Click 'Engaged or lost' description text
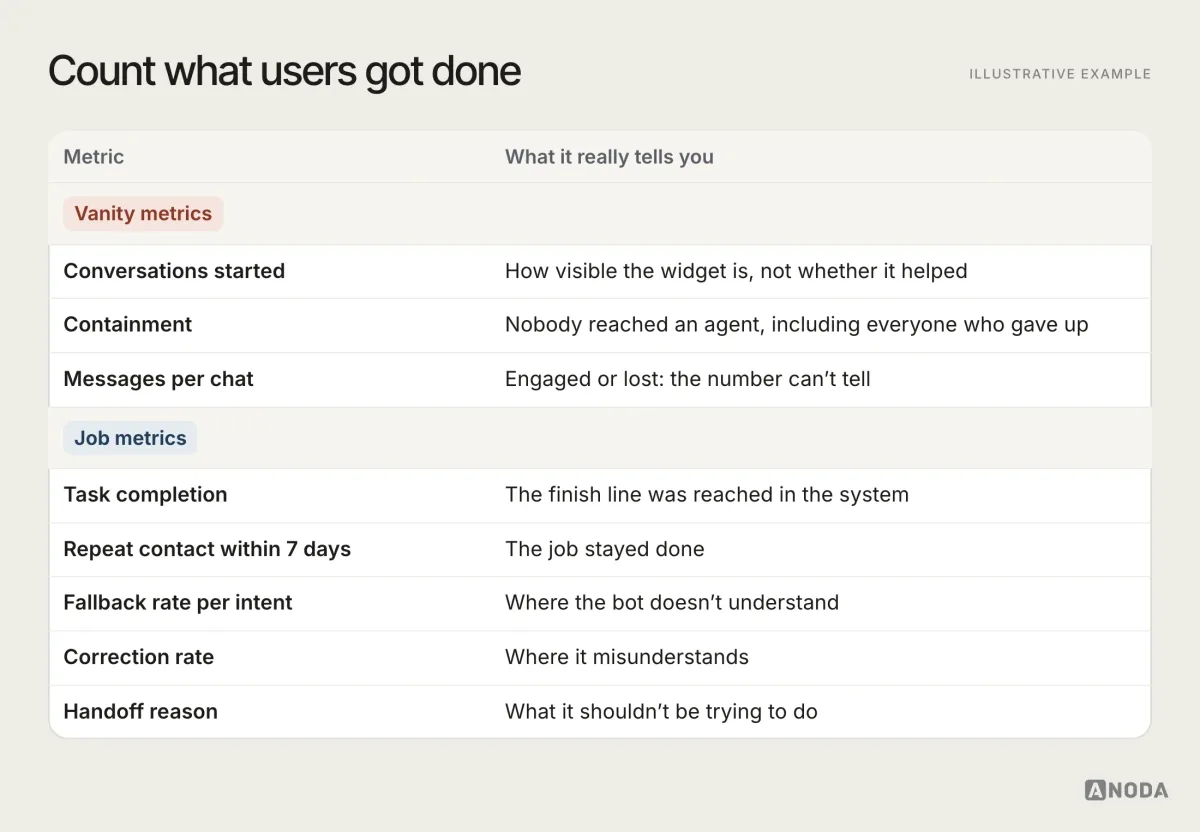 pyautogui.click(x=688, y=379)
